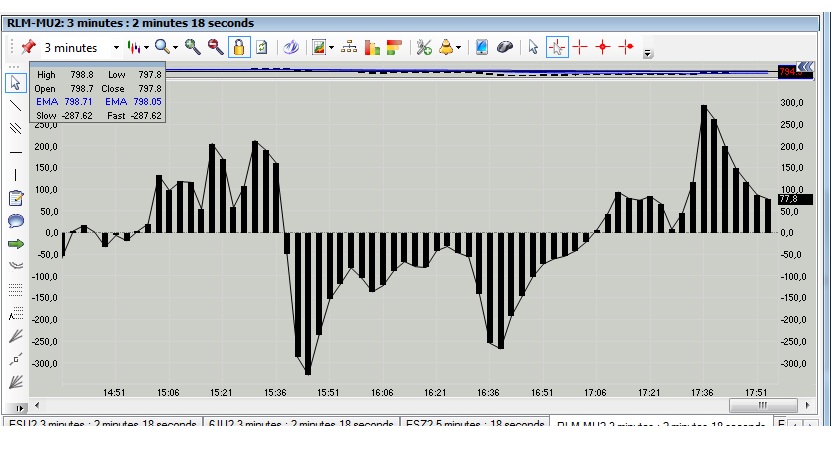Click the computer mouse icon in toolbar
The width and height of the screenshot is (831, 460).
click(505, 48)
